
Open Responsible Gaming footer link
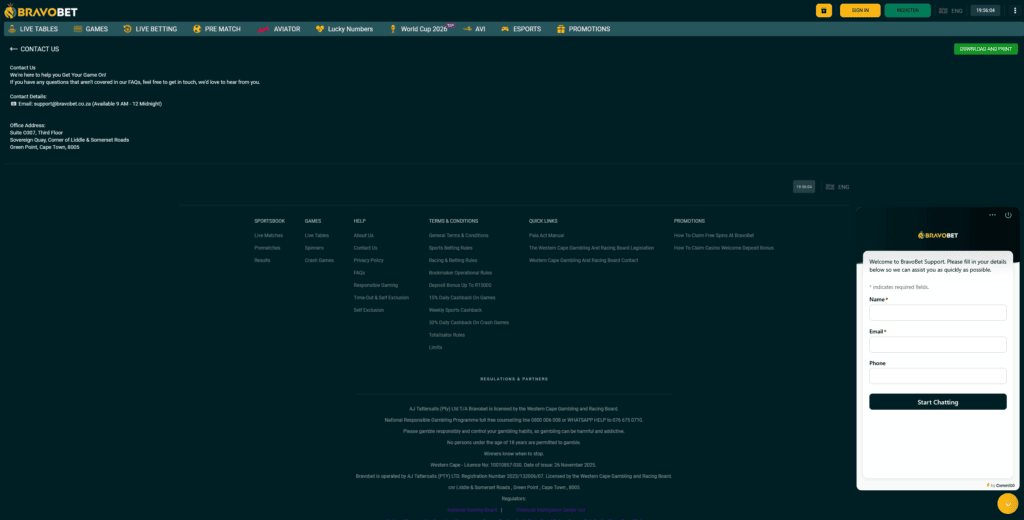coord(376,285)
